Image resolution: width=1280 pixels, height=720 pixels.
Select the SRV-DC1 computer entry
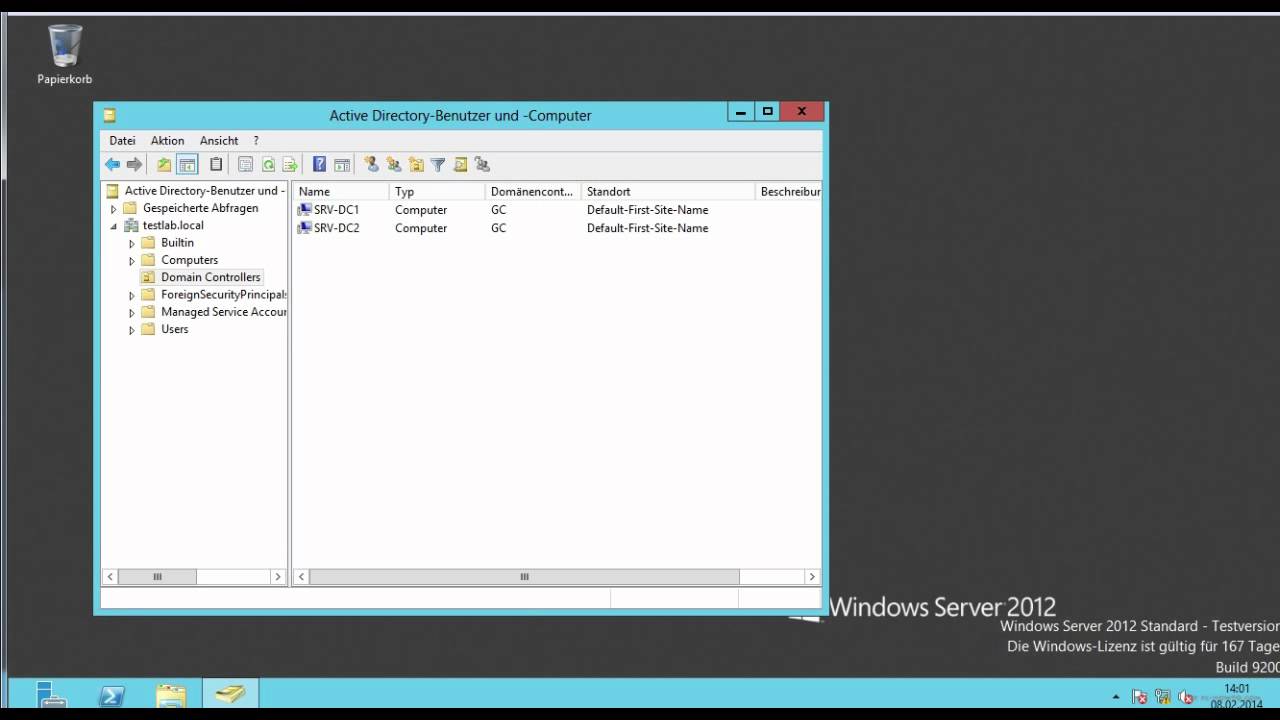329,210
